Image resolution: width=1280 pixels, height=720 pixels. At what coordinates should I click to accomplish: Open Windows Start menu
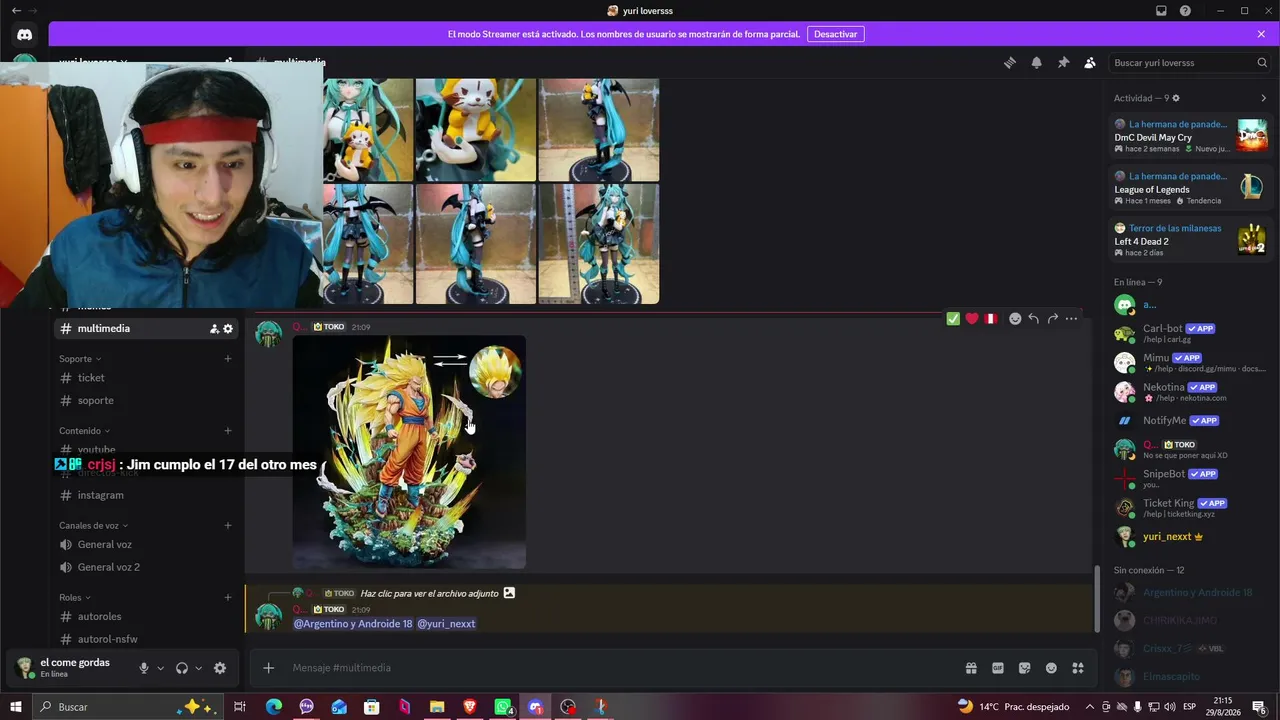16,707
